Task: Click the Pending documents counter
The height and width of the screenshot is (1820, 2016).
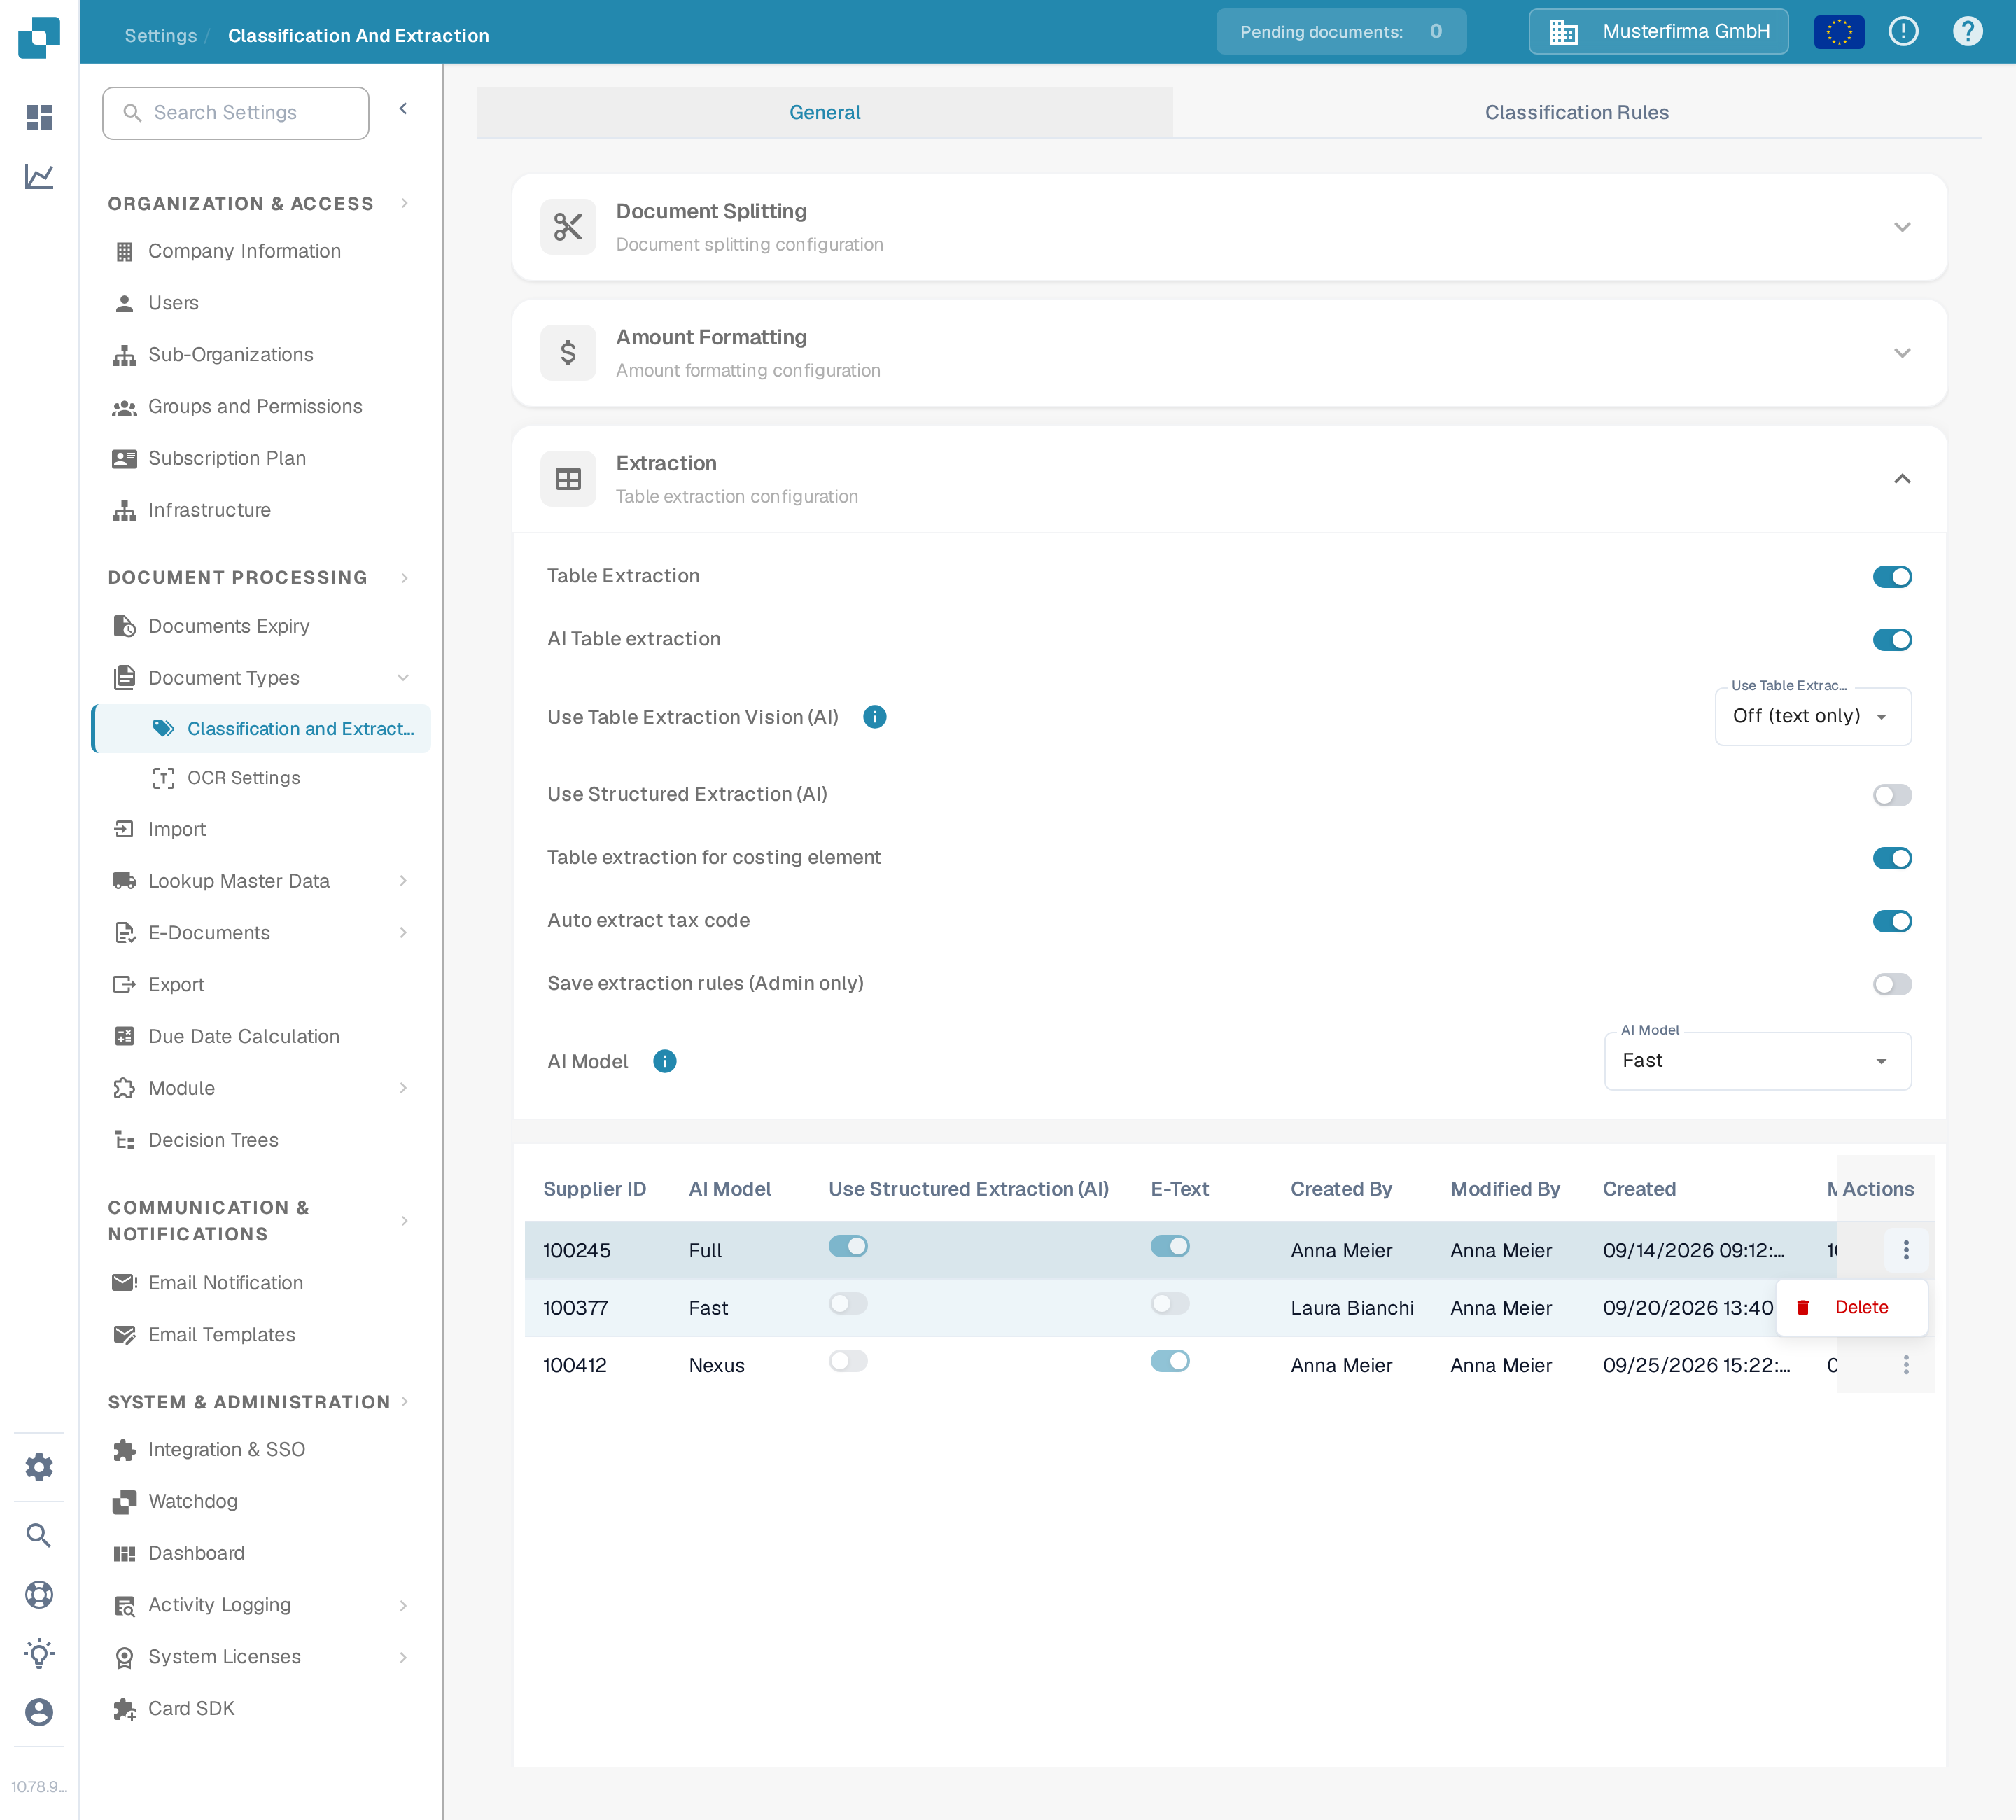Action: 1341,32
